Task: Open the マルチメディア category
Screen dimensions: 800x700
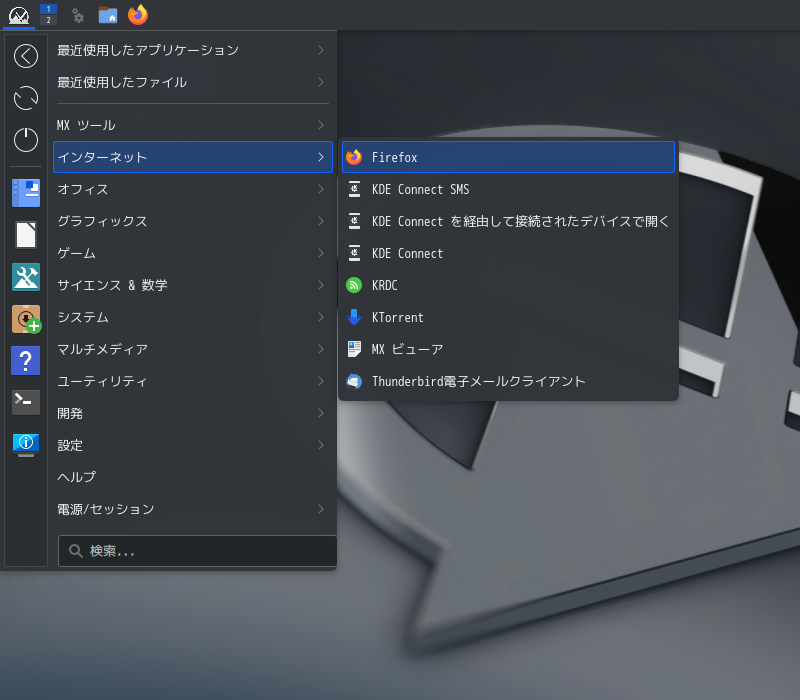Action: click(x=193, y=349)
